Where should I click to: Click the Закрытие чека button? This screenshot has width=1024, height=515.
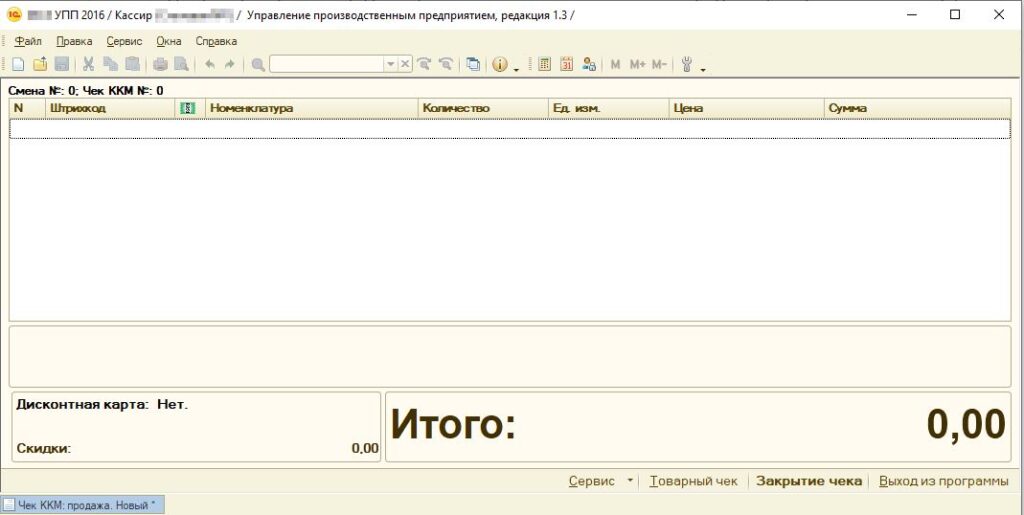(x=809, y=481)
